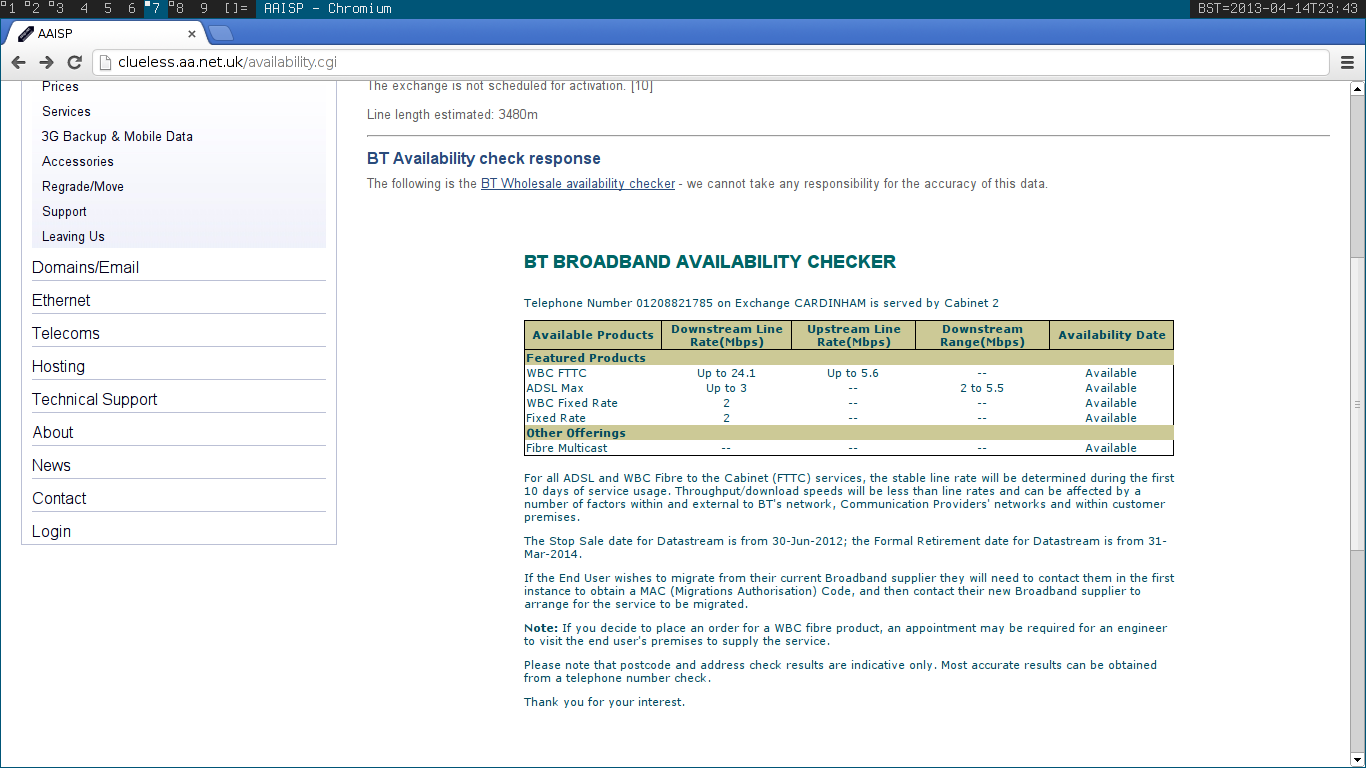1366x768 pixels.
Task: Click the page scrollbar down arrow
Action: click(1357, 759)
